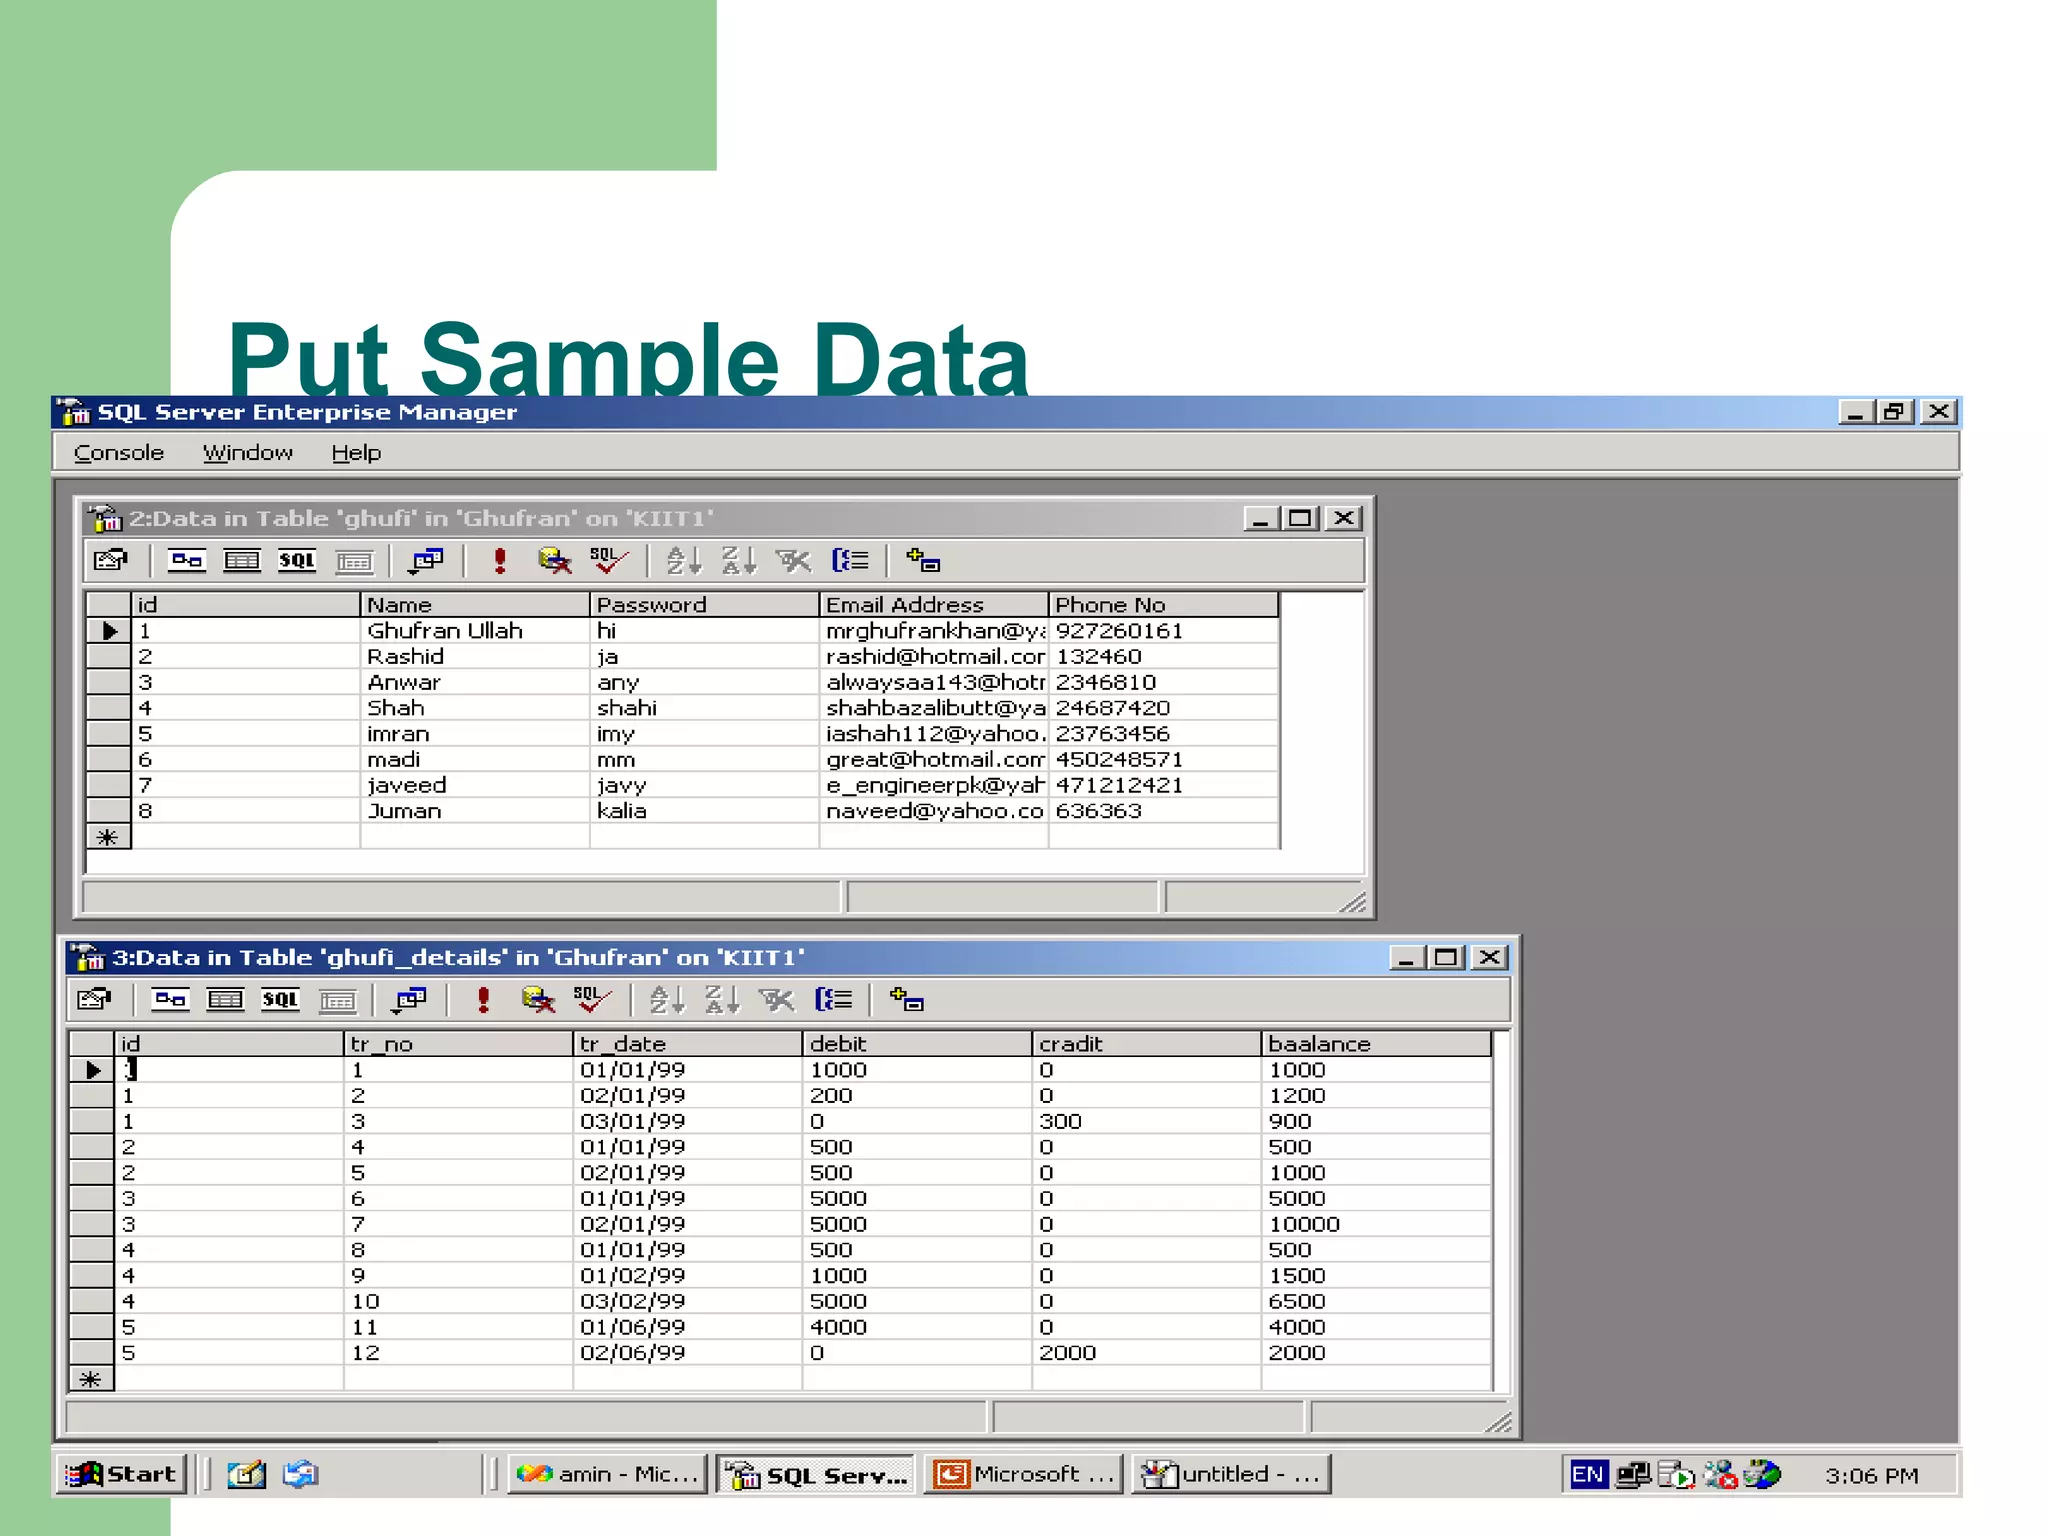
Task: Show diagram pane in ghufi_details window
Action: 171,999
